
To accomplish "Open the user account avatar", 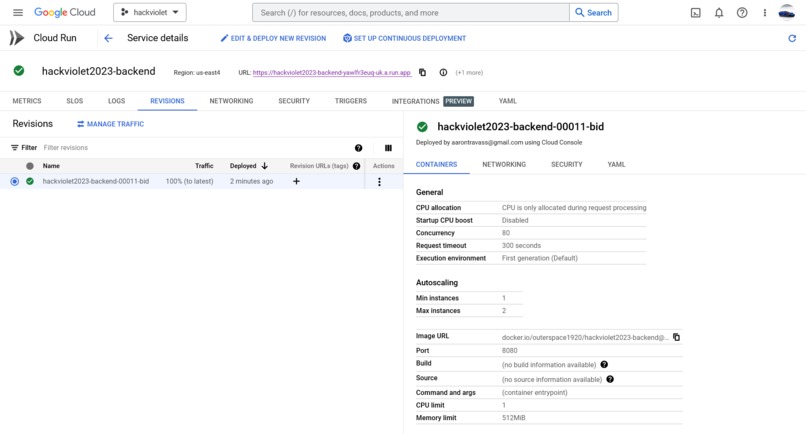I will click(x=786, y=12).
